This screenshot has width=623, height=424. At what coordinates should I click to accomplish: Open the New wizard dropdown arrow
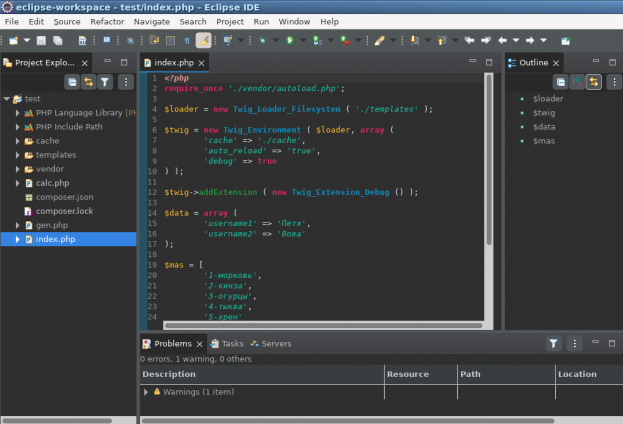pos(27,41)
